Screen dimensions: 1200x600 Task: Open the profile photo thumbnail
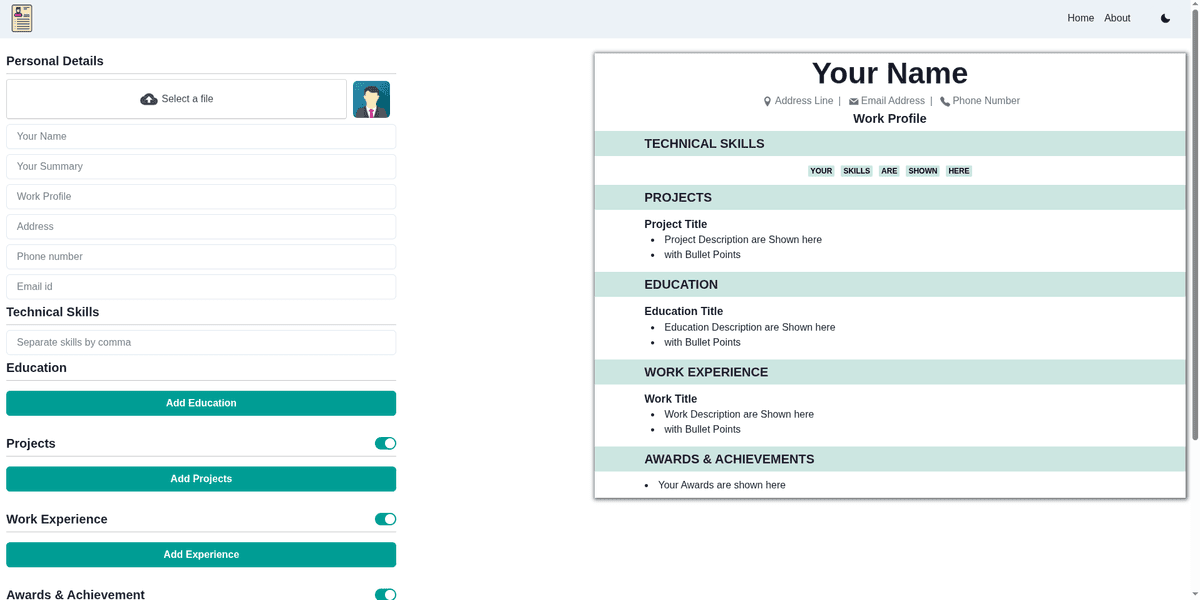371,98
